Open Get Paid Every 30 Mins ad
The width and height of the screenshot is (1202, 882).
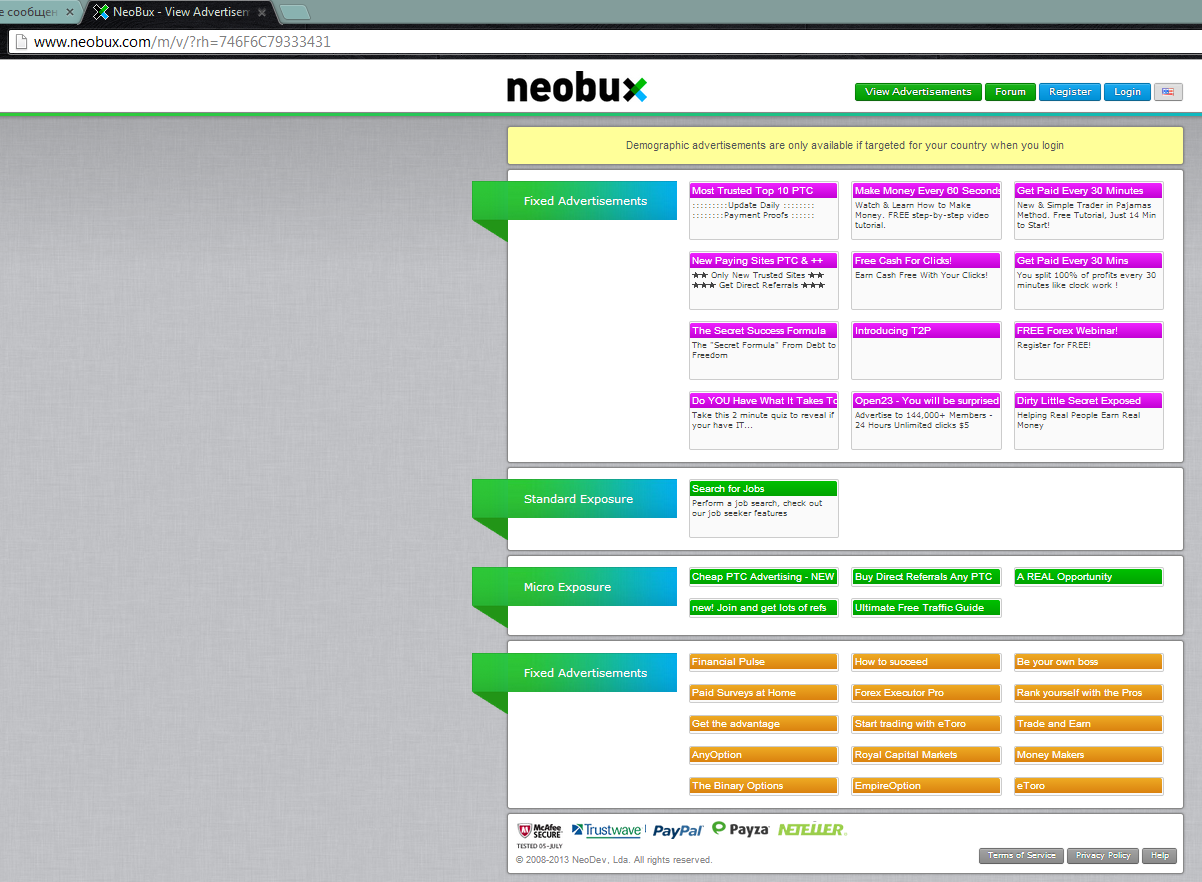click(1089, 280)
